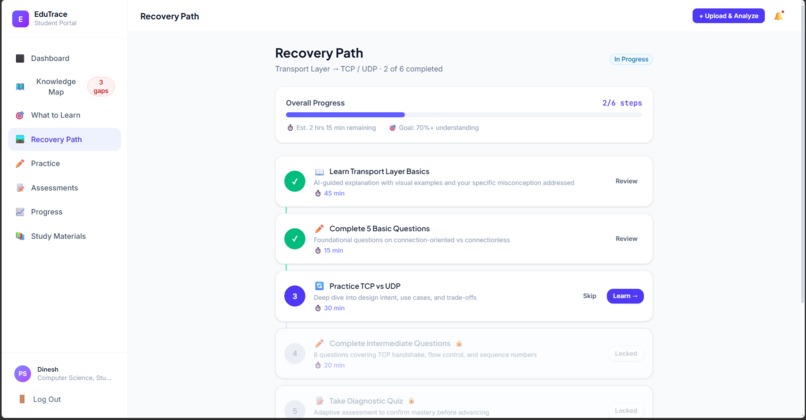
Task: Select Recovery Path in the sidebar
Action: click(x=64, y=139)
